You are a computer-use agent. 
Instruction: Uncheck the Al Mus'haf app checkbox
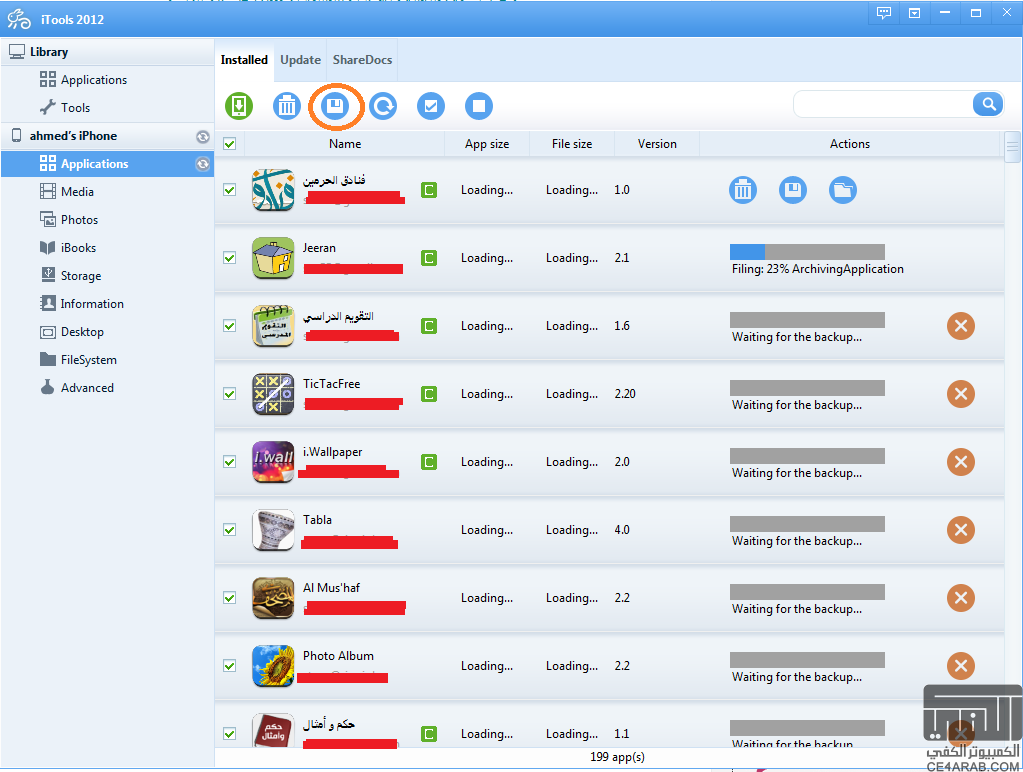230,598
